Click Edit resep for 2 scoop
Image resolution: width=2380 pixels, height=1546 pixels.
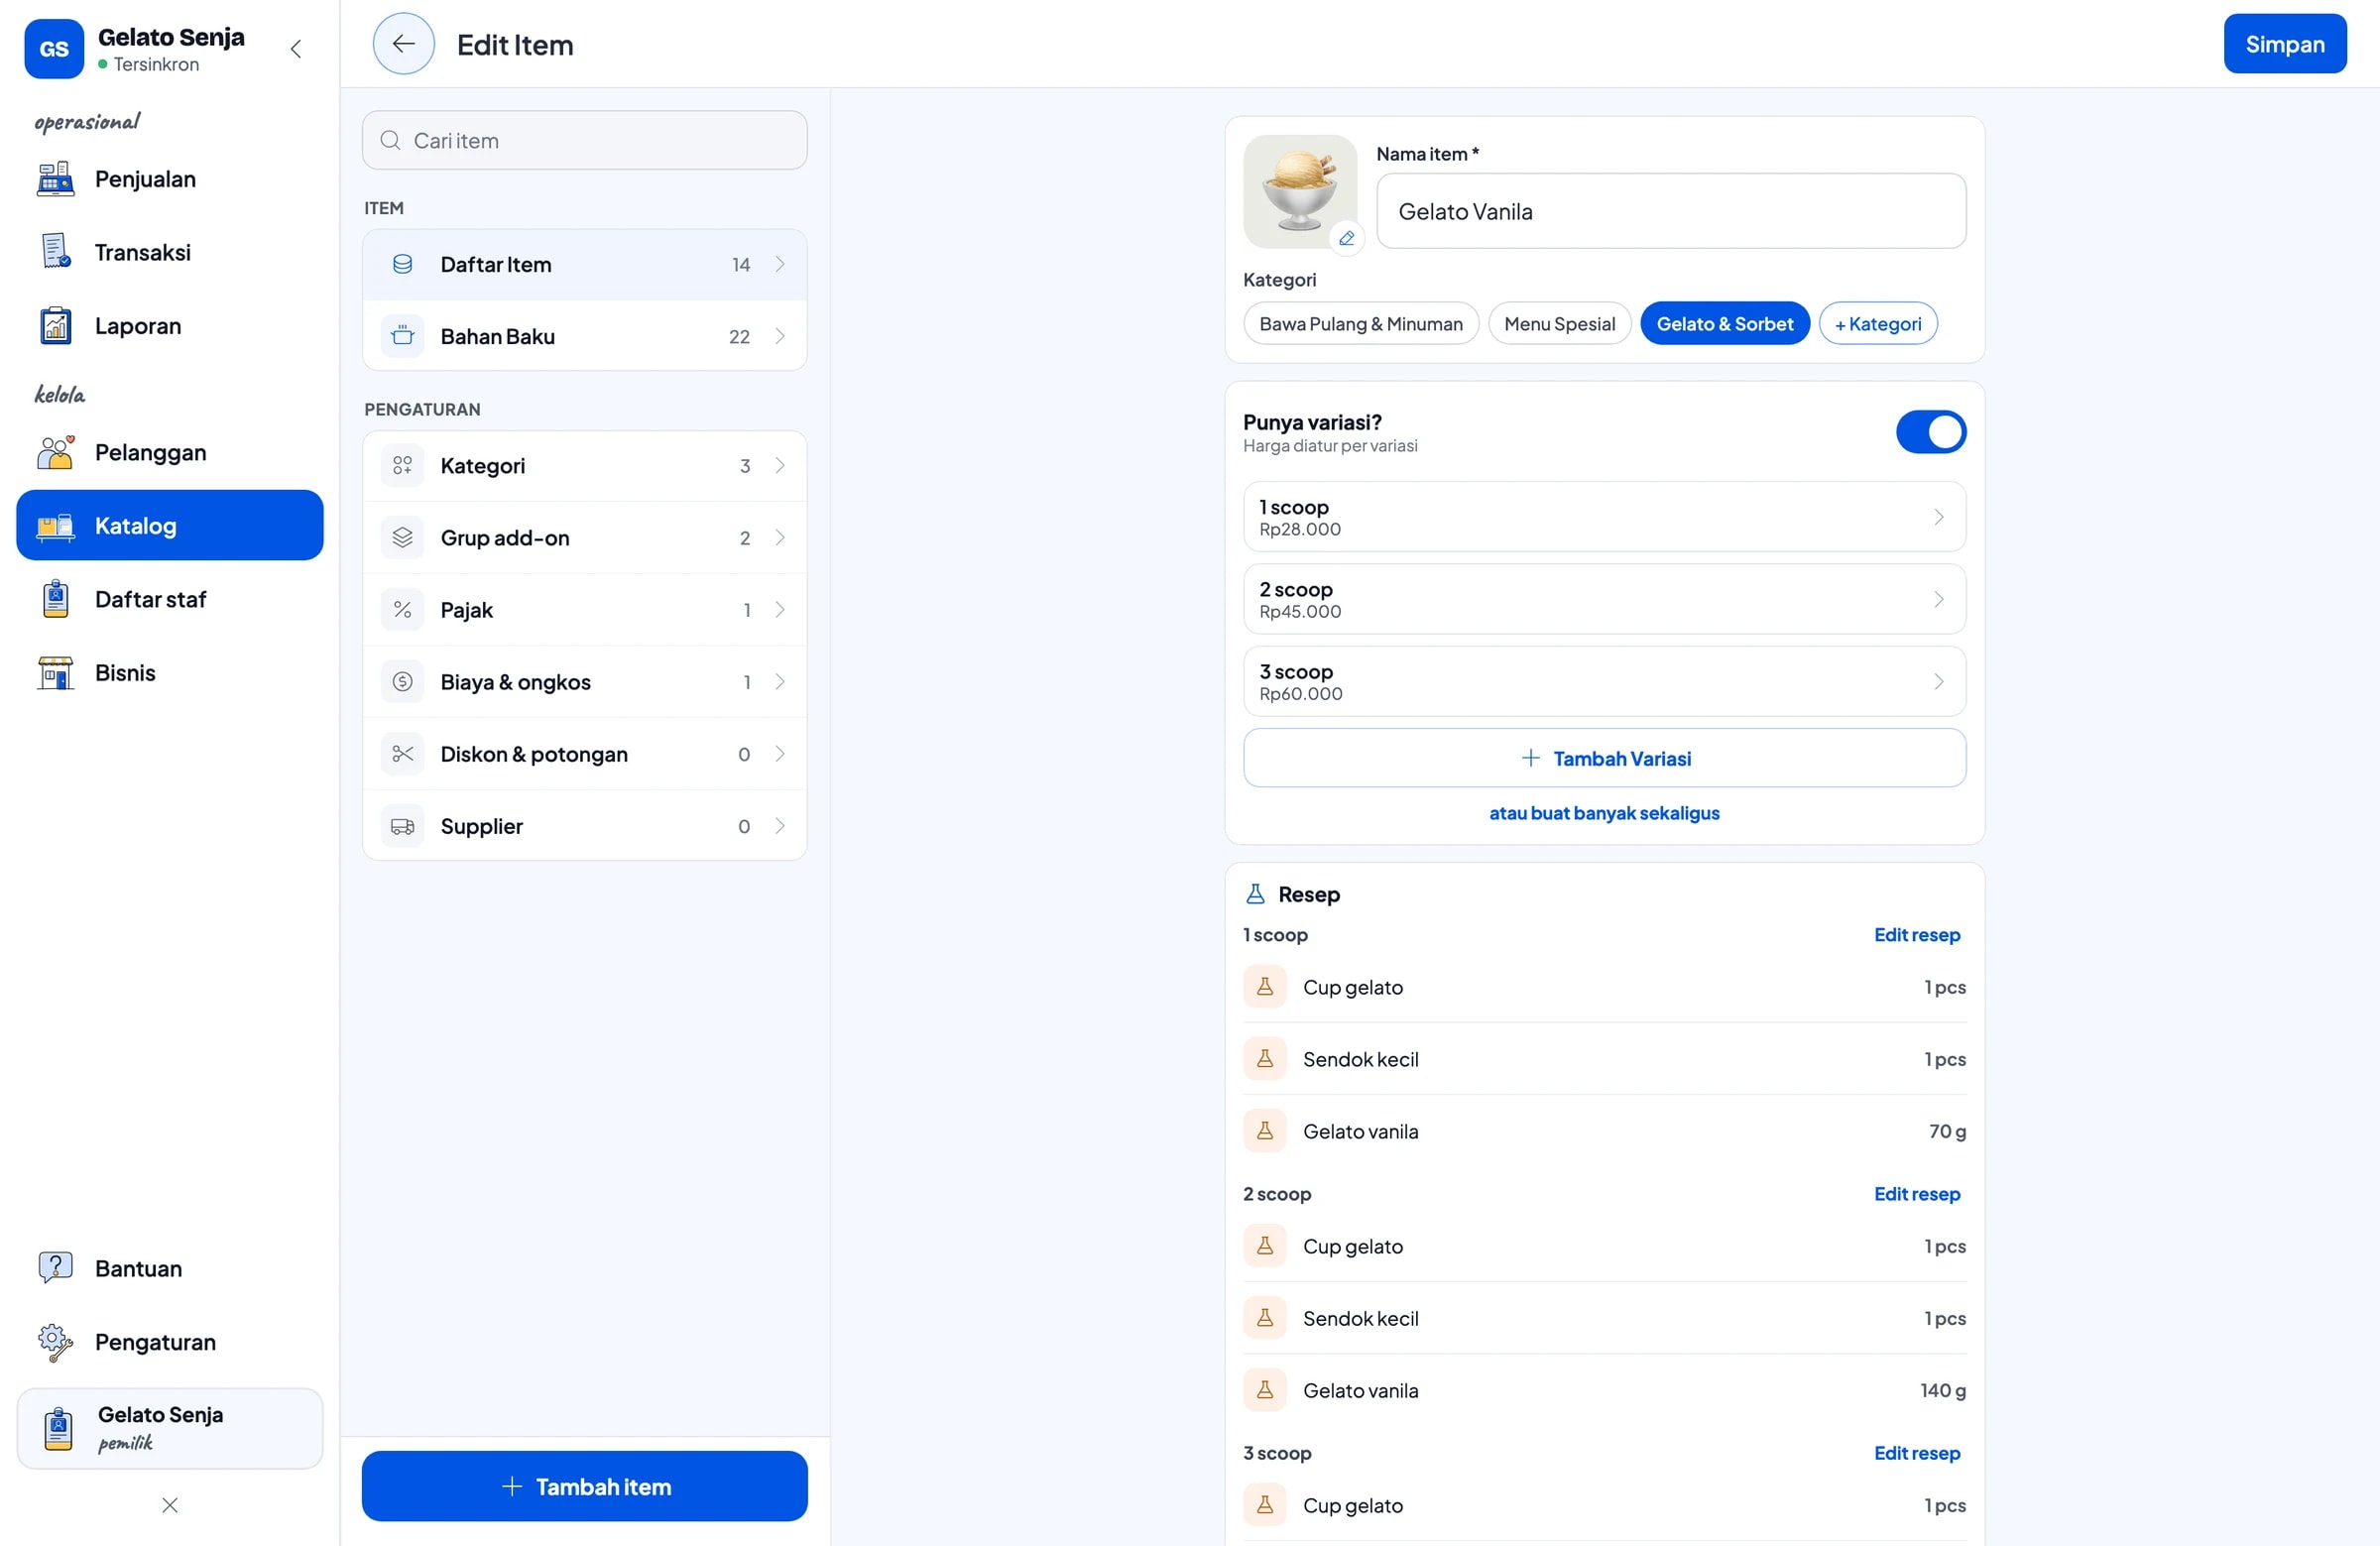click(x=1916, y=1193)
